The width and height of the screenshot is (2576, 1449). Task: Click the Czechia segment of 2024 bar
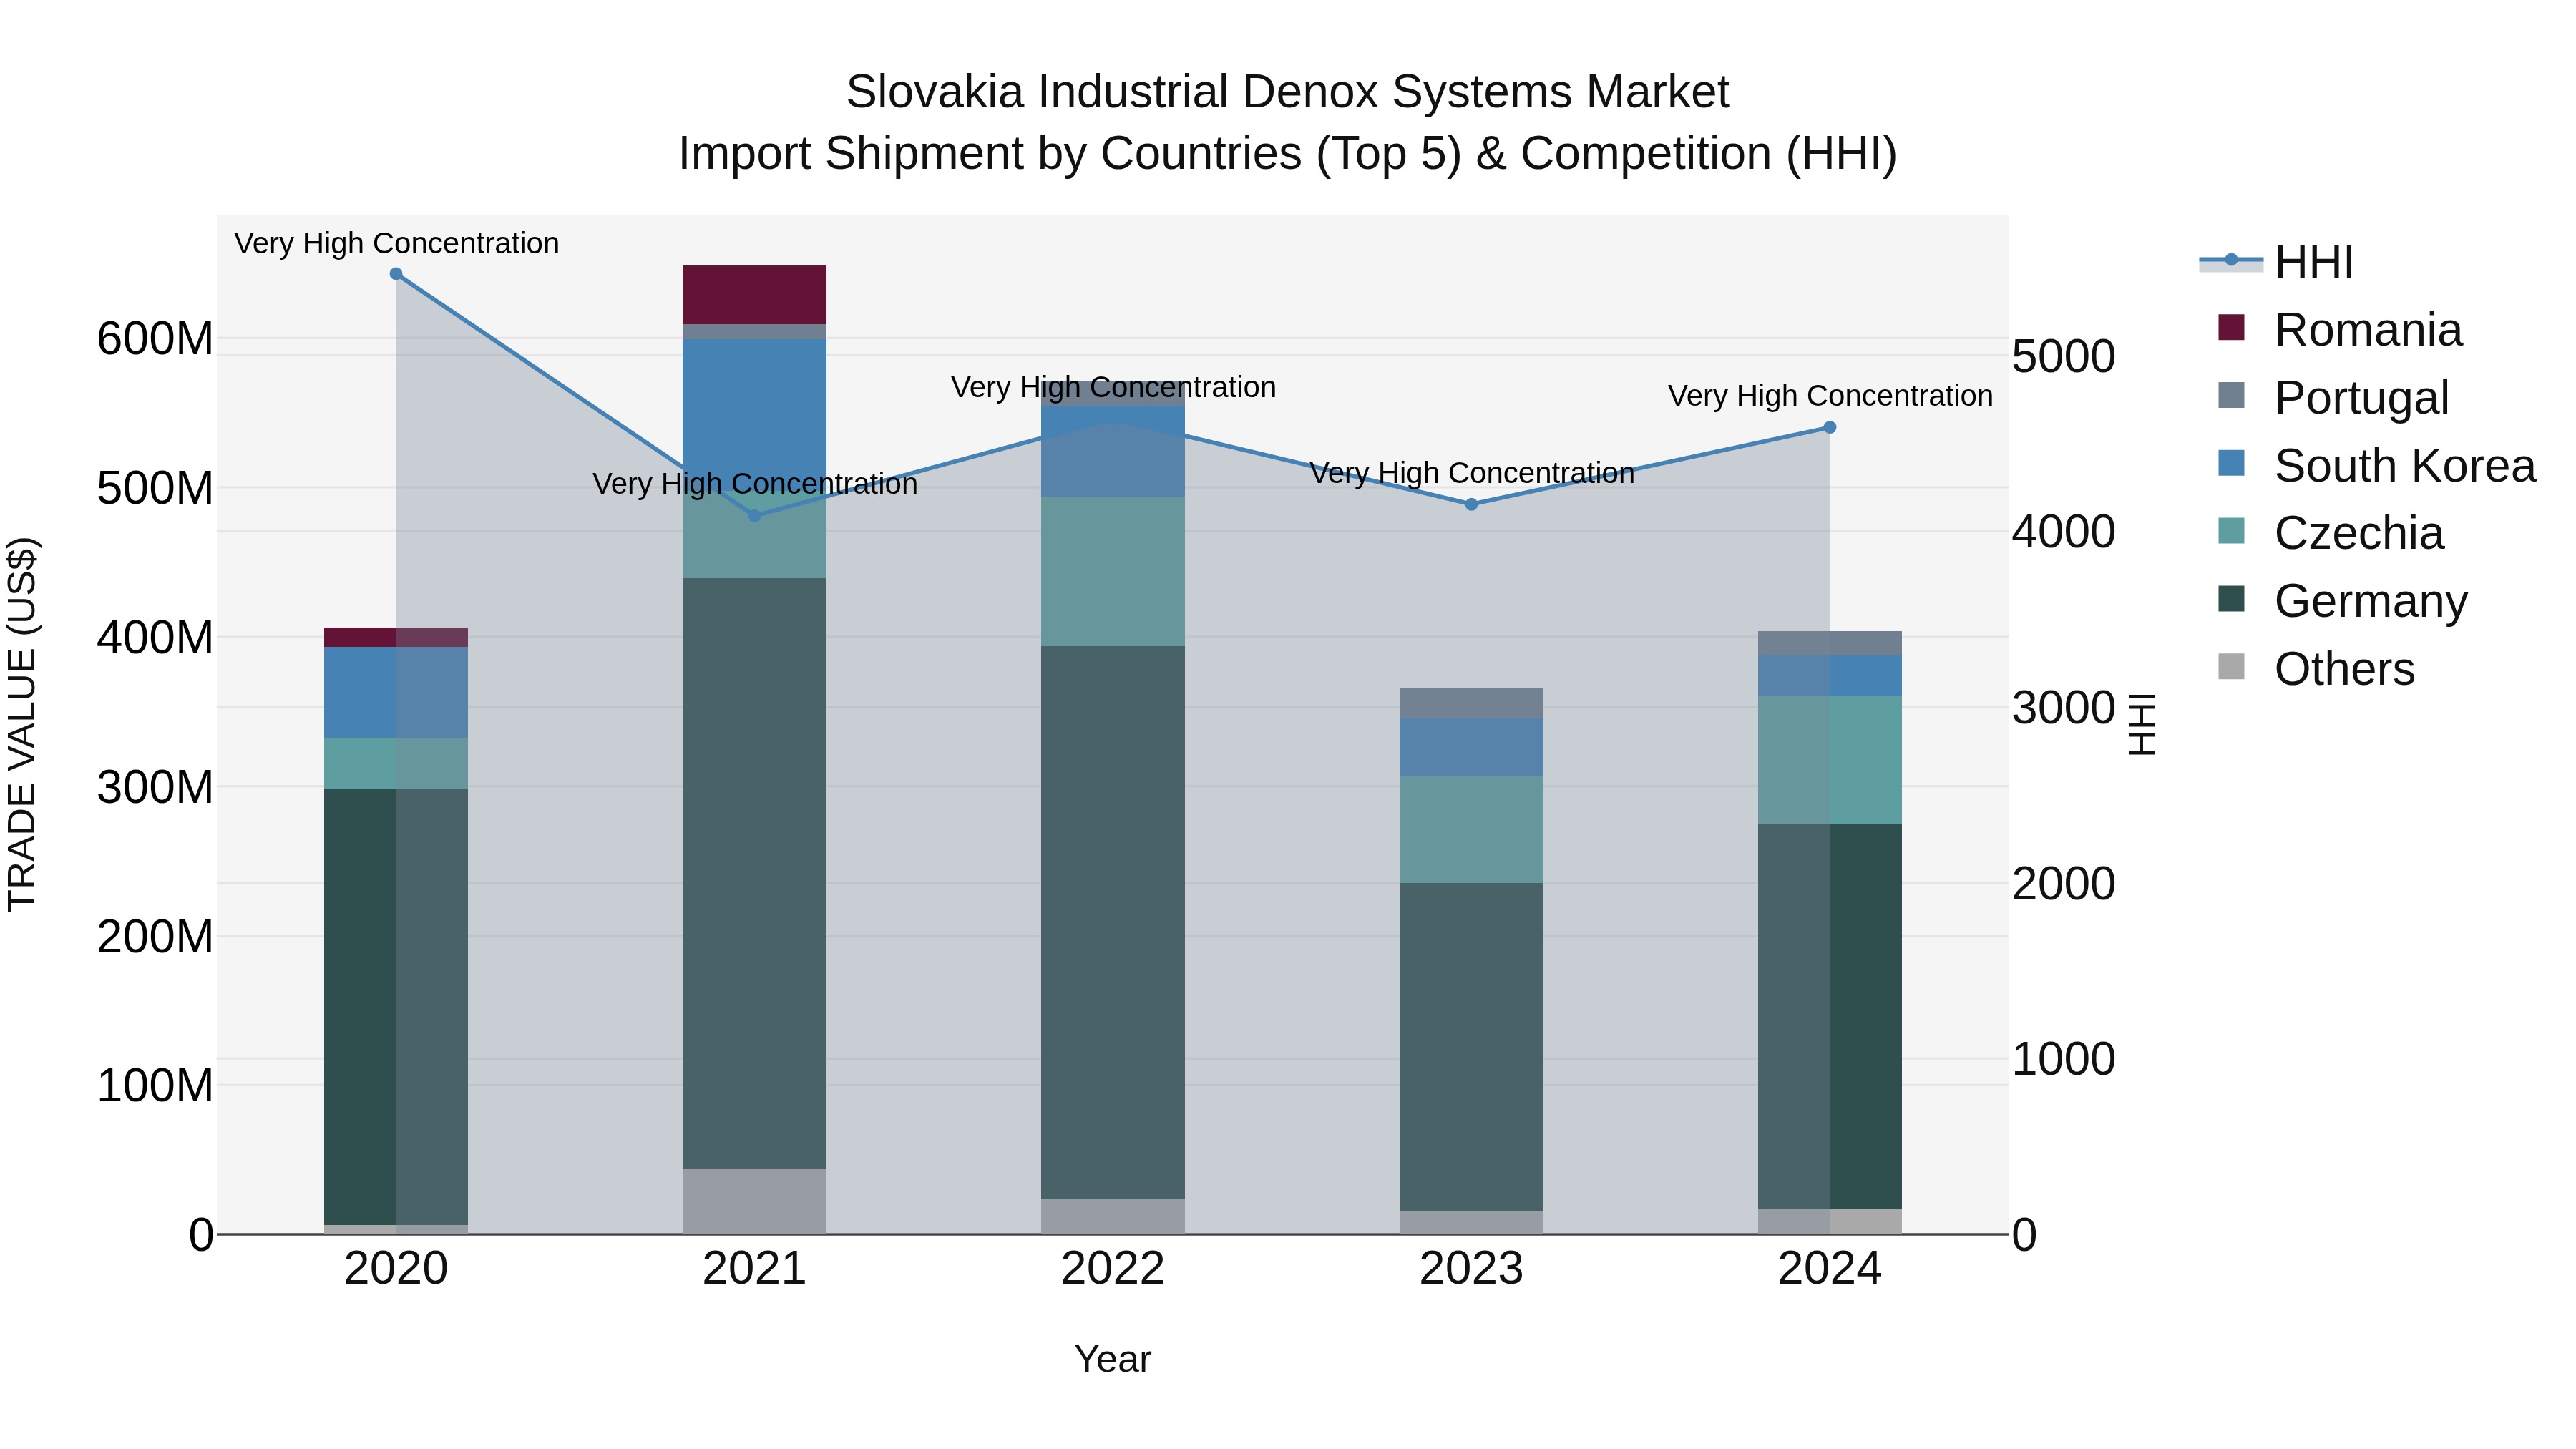(1830, 760)
